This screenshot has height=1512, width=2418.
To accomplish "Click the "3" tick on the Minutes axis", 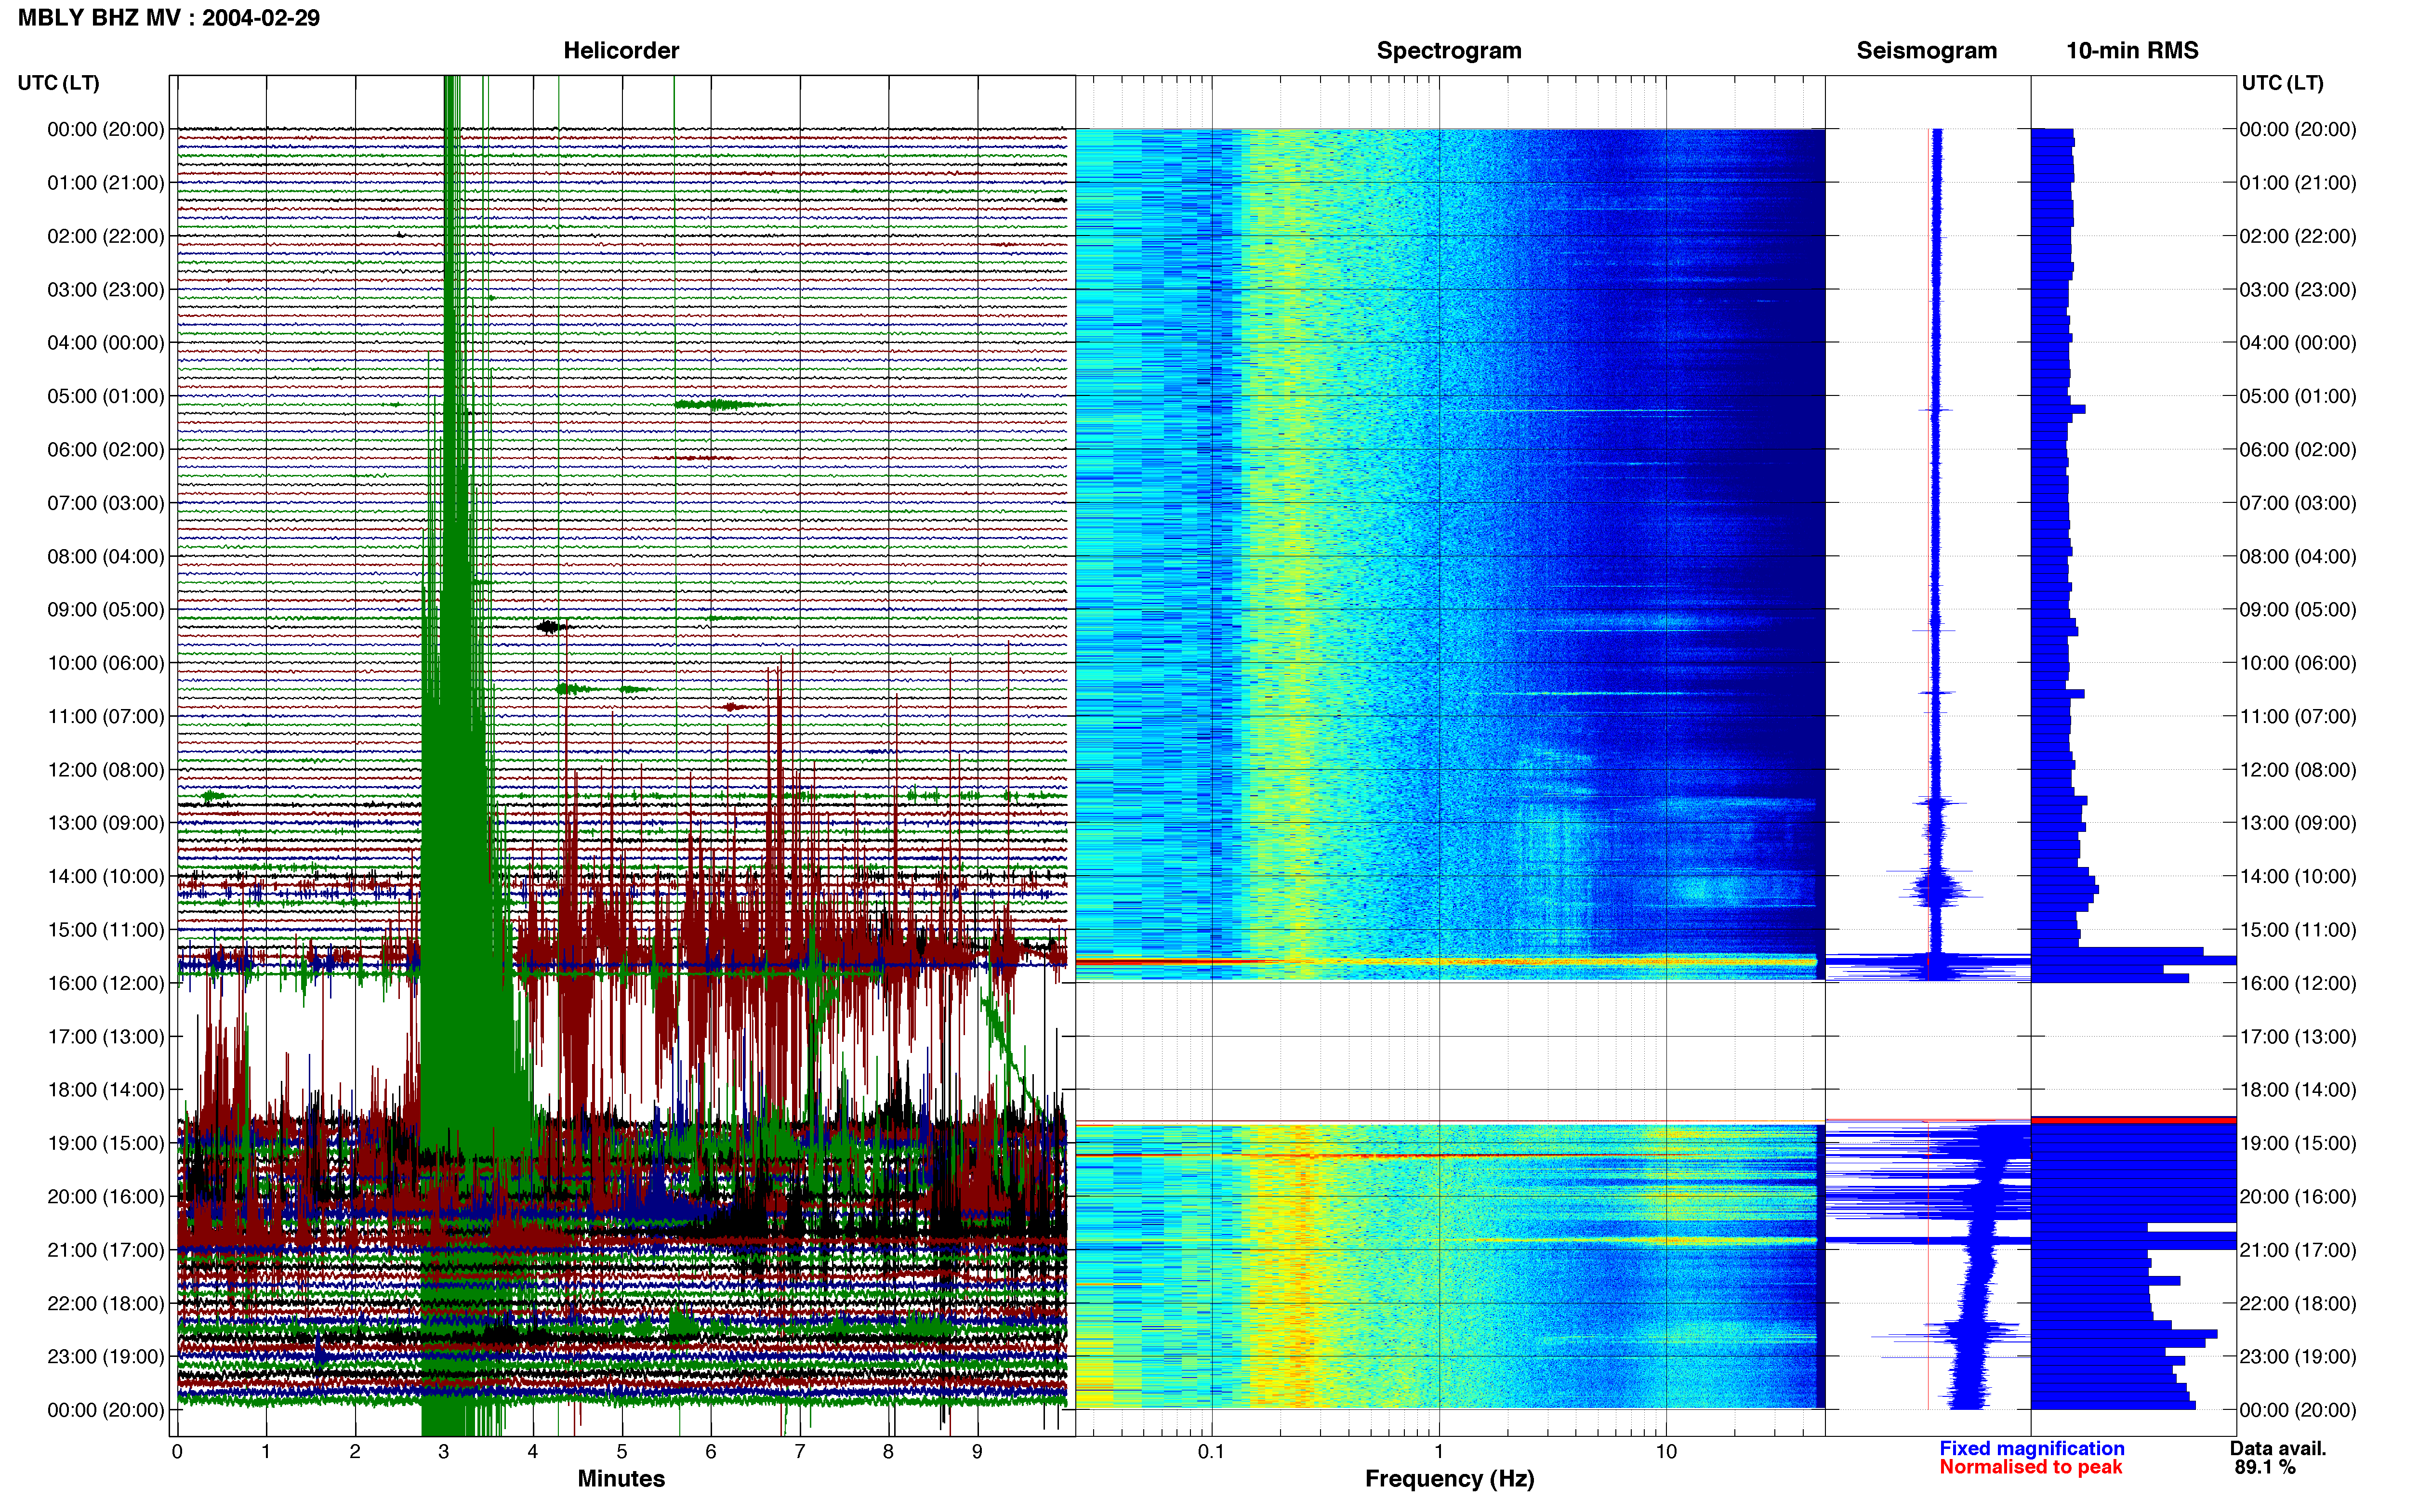I will point(444,1452).
